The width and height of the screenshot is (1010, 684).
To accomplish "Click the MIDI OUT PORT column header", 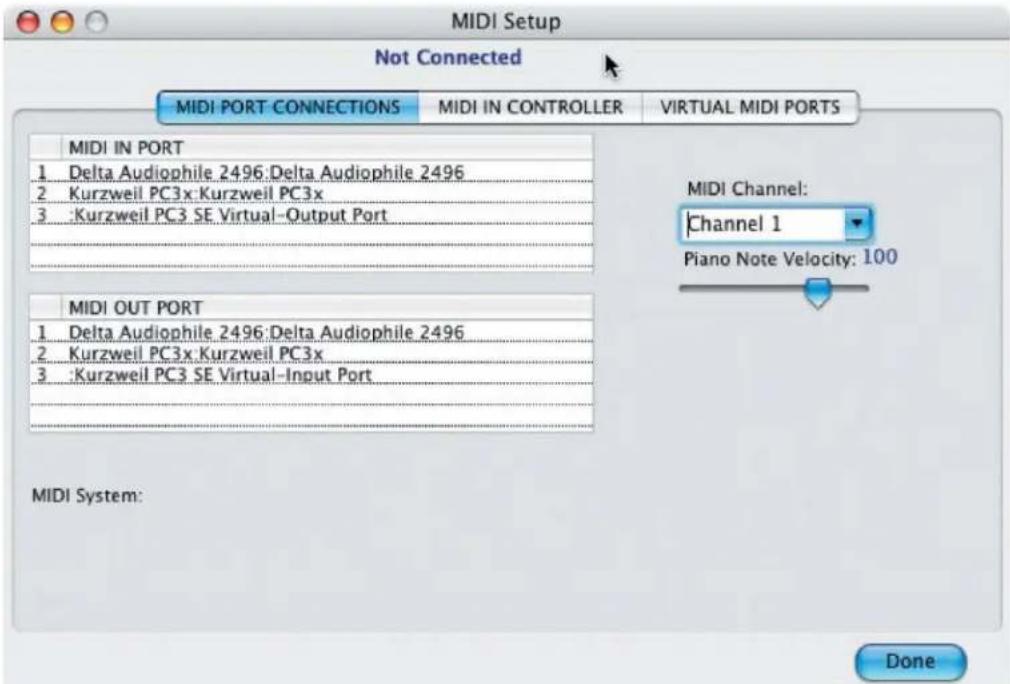I will coord(327,308).
